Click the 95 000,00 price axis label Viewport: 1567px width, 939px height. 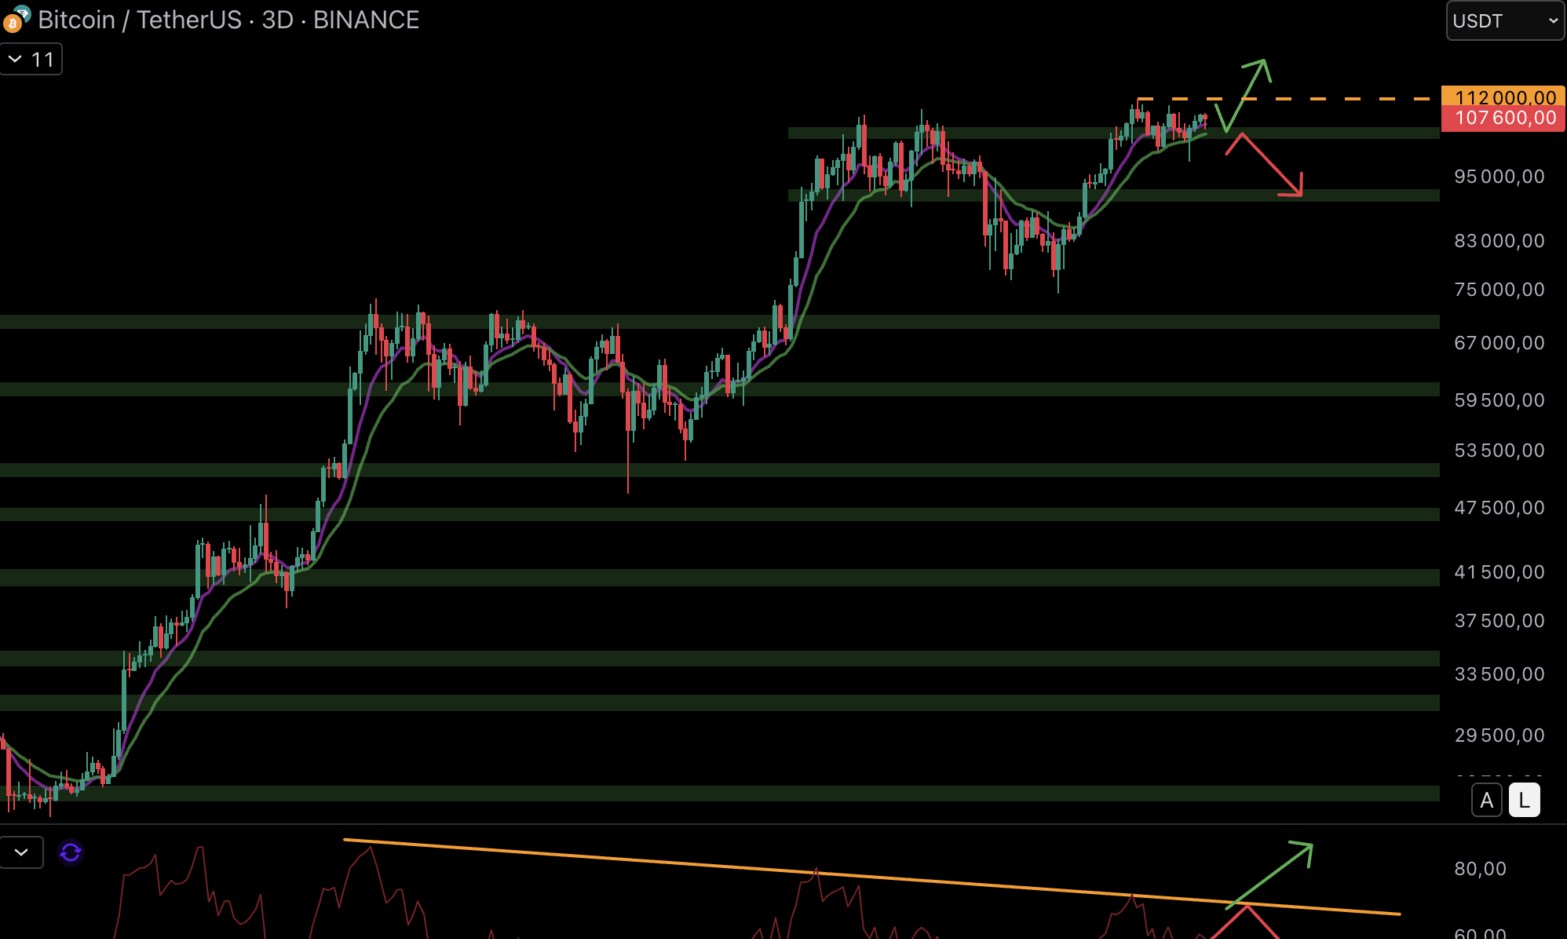[1498, 176]
